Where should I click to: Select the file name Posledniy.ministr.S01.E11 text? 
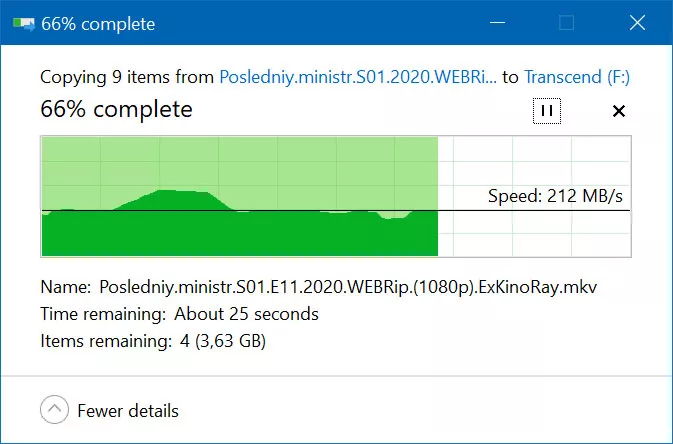tap(348, 287)
